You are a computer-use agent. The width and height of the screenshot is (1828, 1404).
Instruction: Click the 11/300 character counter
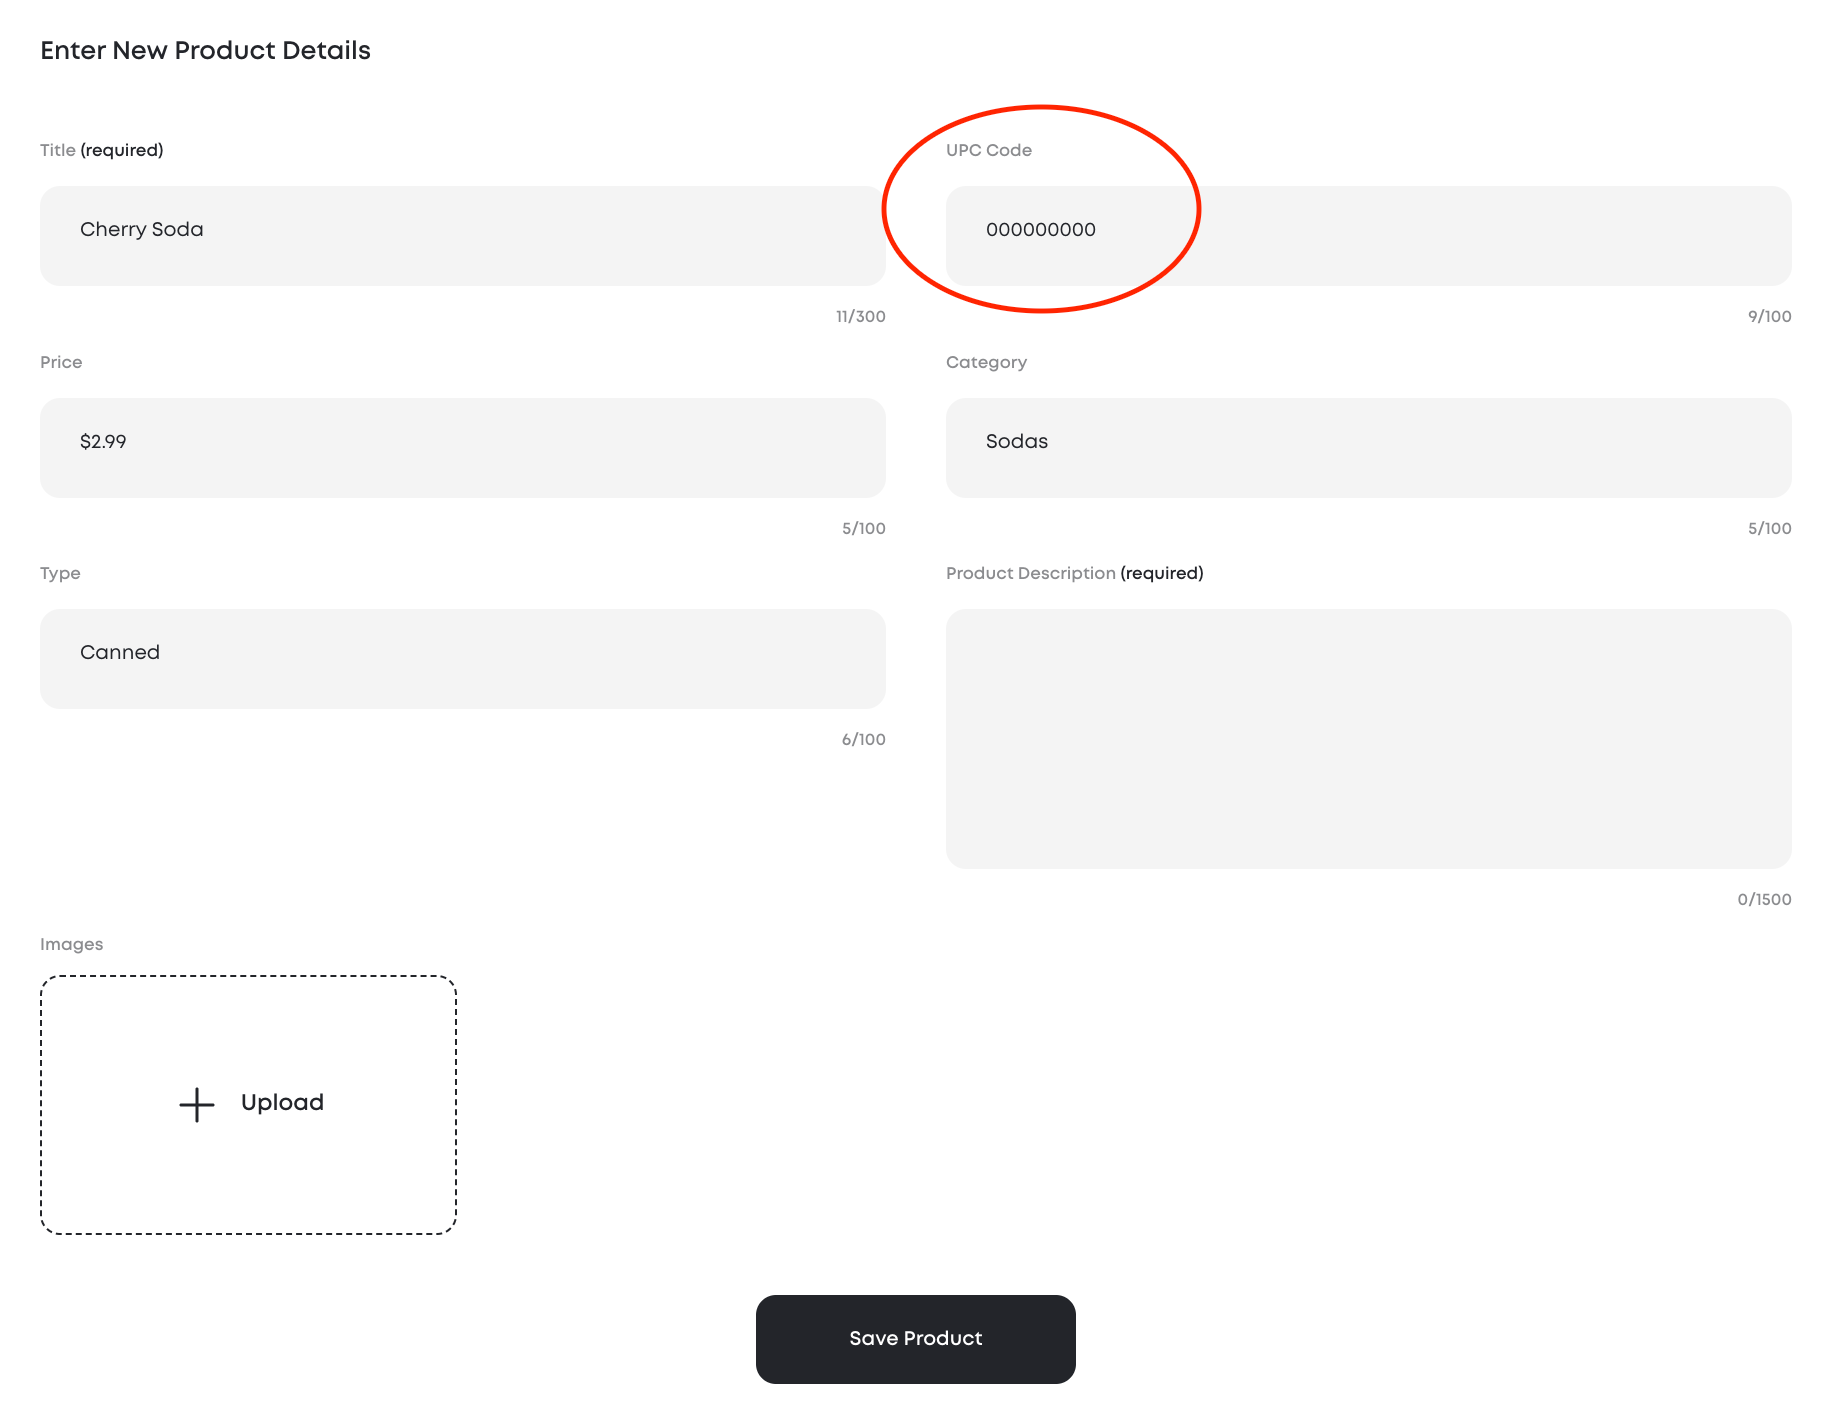click(861, 316)
